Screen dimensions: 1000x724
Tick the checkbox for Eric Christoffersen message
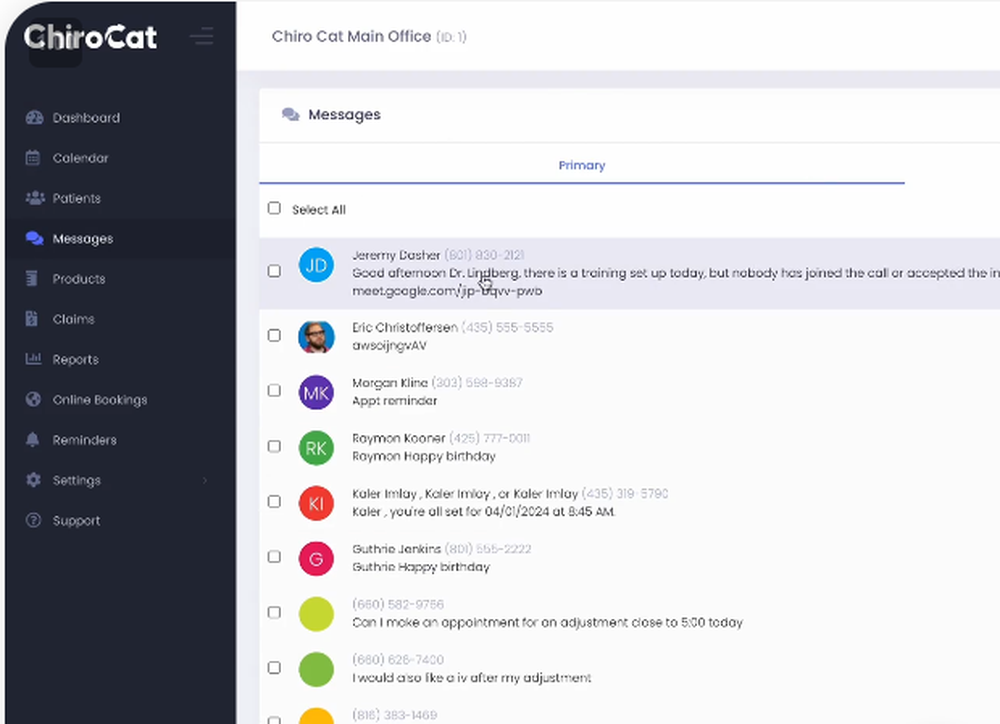point(274,335)
